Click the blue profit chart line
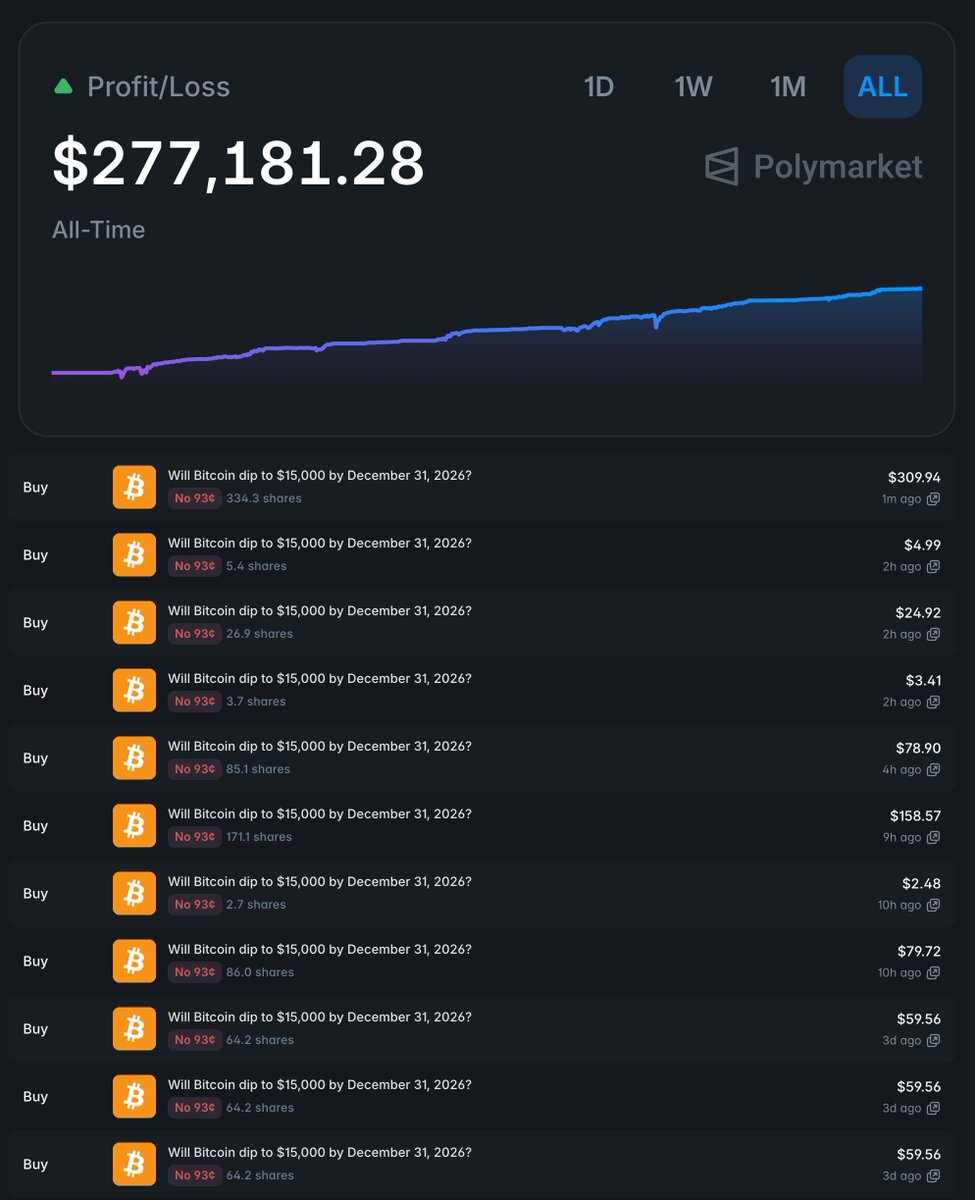Viewport: 975px width, 1200px height. click(x=487, y=330)
